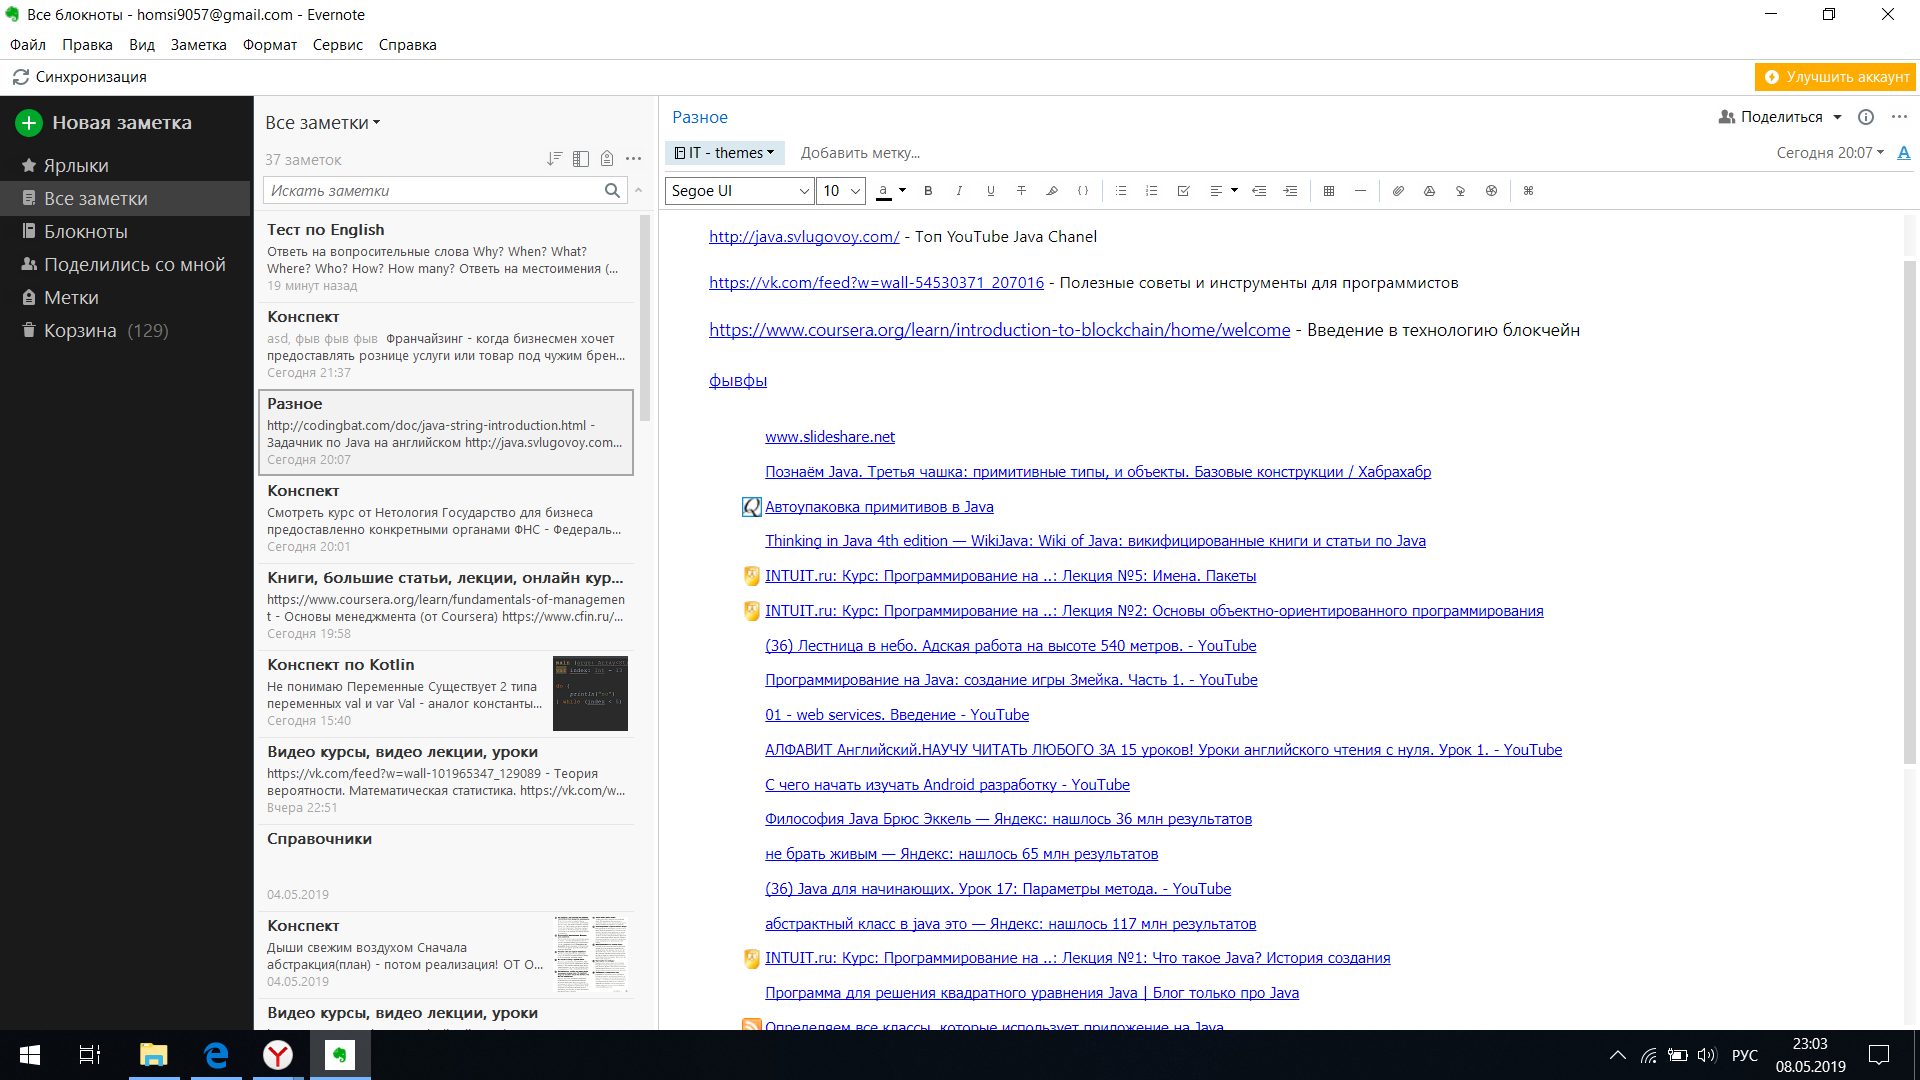Viewport: 1920px width, 1080px height.
Task: Expand the font color dropdown arrow
Action: (902, 190)
